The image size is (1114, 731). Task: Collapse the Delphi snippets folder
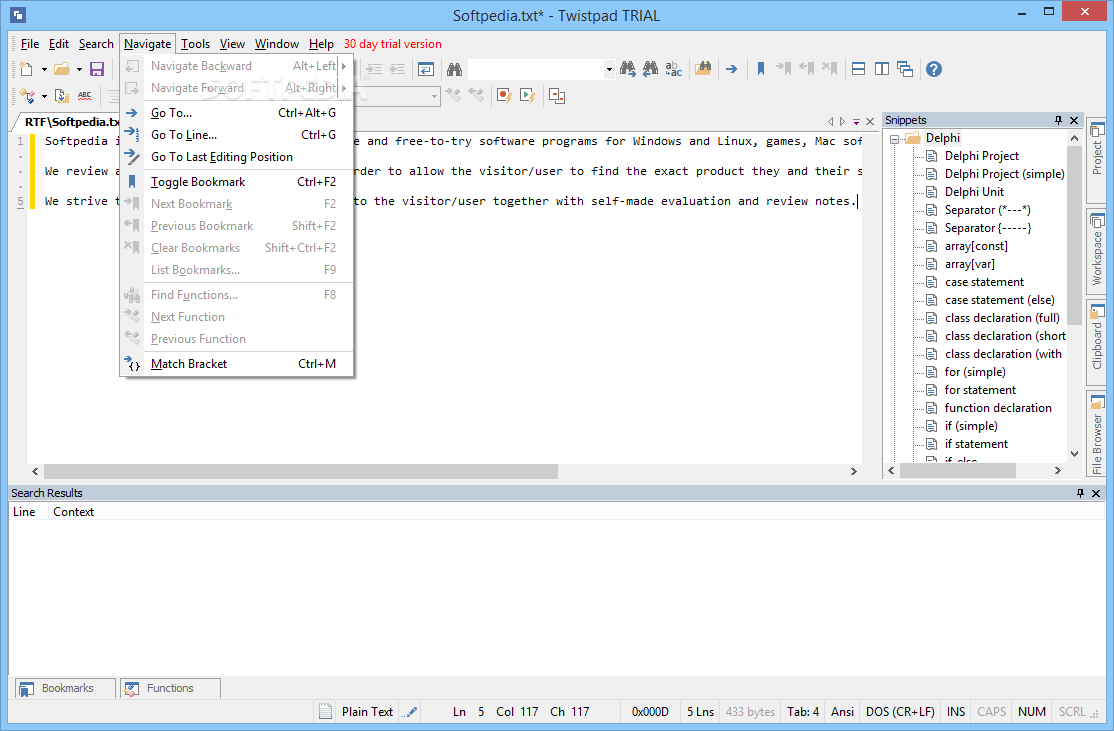point(894,139)
